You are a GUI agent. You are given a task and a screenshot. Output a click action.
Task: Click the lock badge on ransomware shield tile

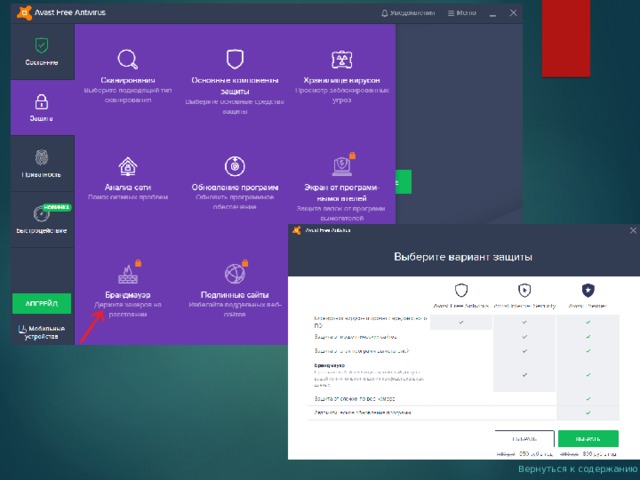pos(352,156)
